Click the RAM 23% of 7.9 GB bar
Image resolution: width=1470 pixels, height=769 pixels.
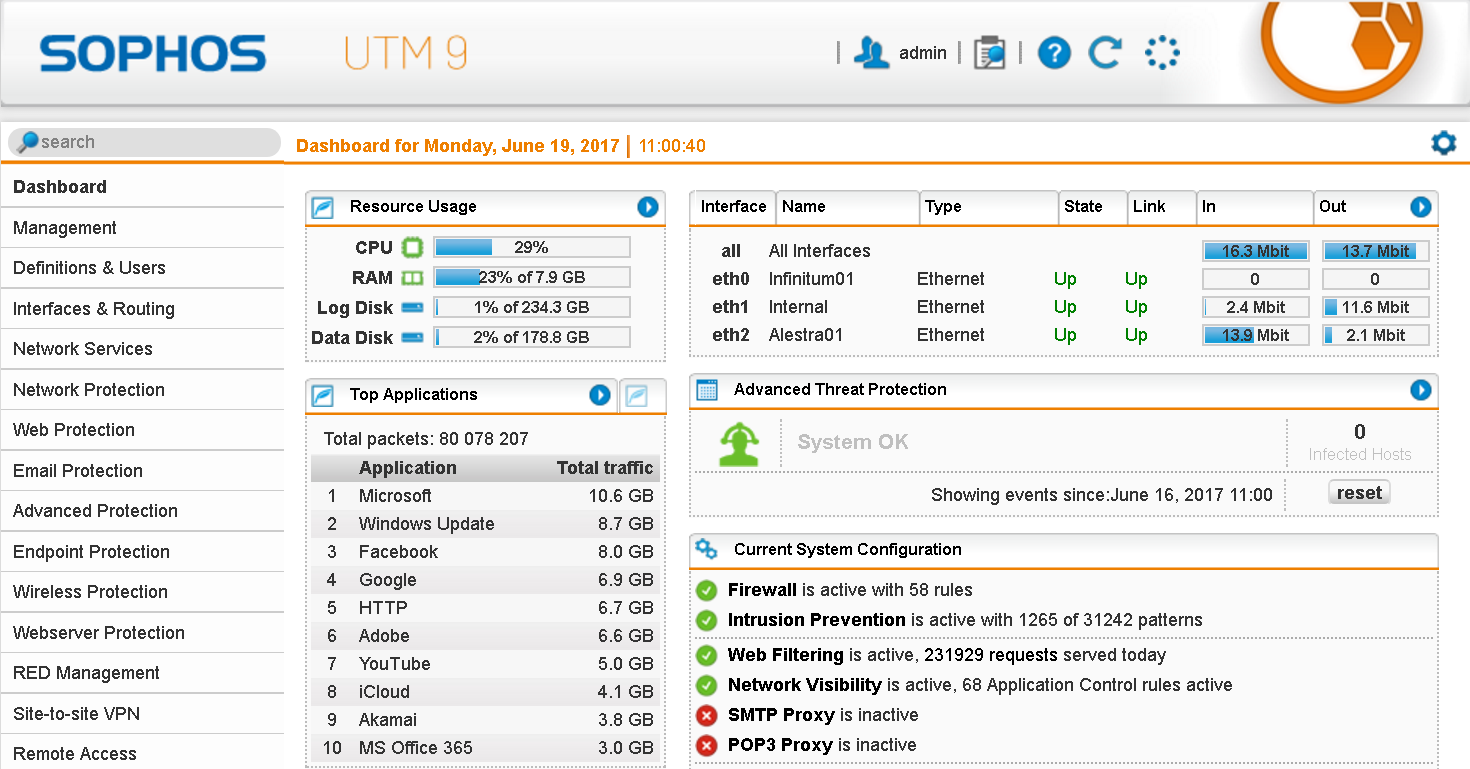click(x=532, y=277)
